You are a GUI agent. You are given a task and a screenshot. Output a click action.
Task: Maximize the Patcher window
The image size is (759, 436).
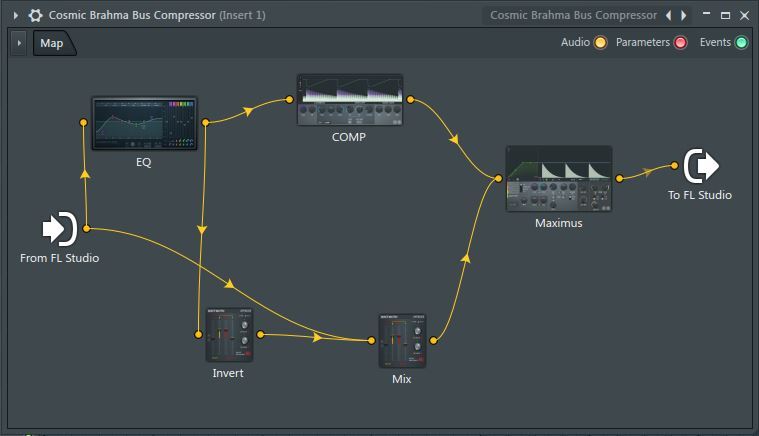(725, 15)
